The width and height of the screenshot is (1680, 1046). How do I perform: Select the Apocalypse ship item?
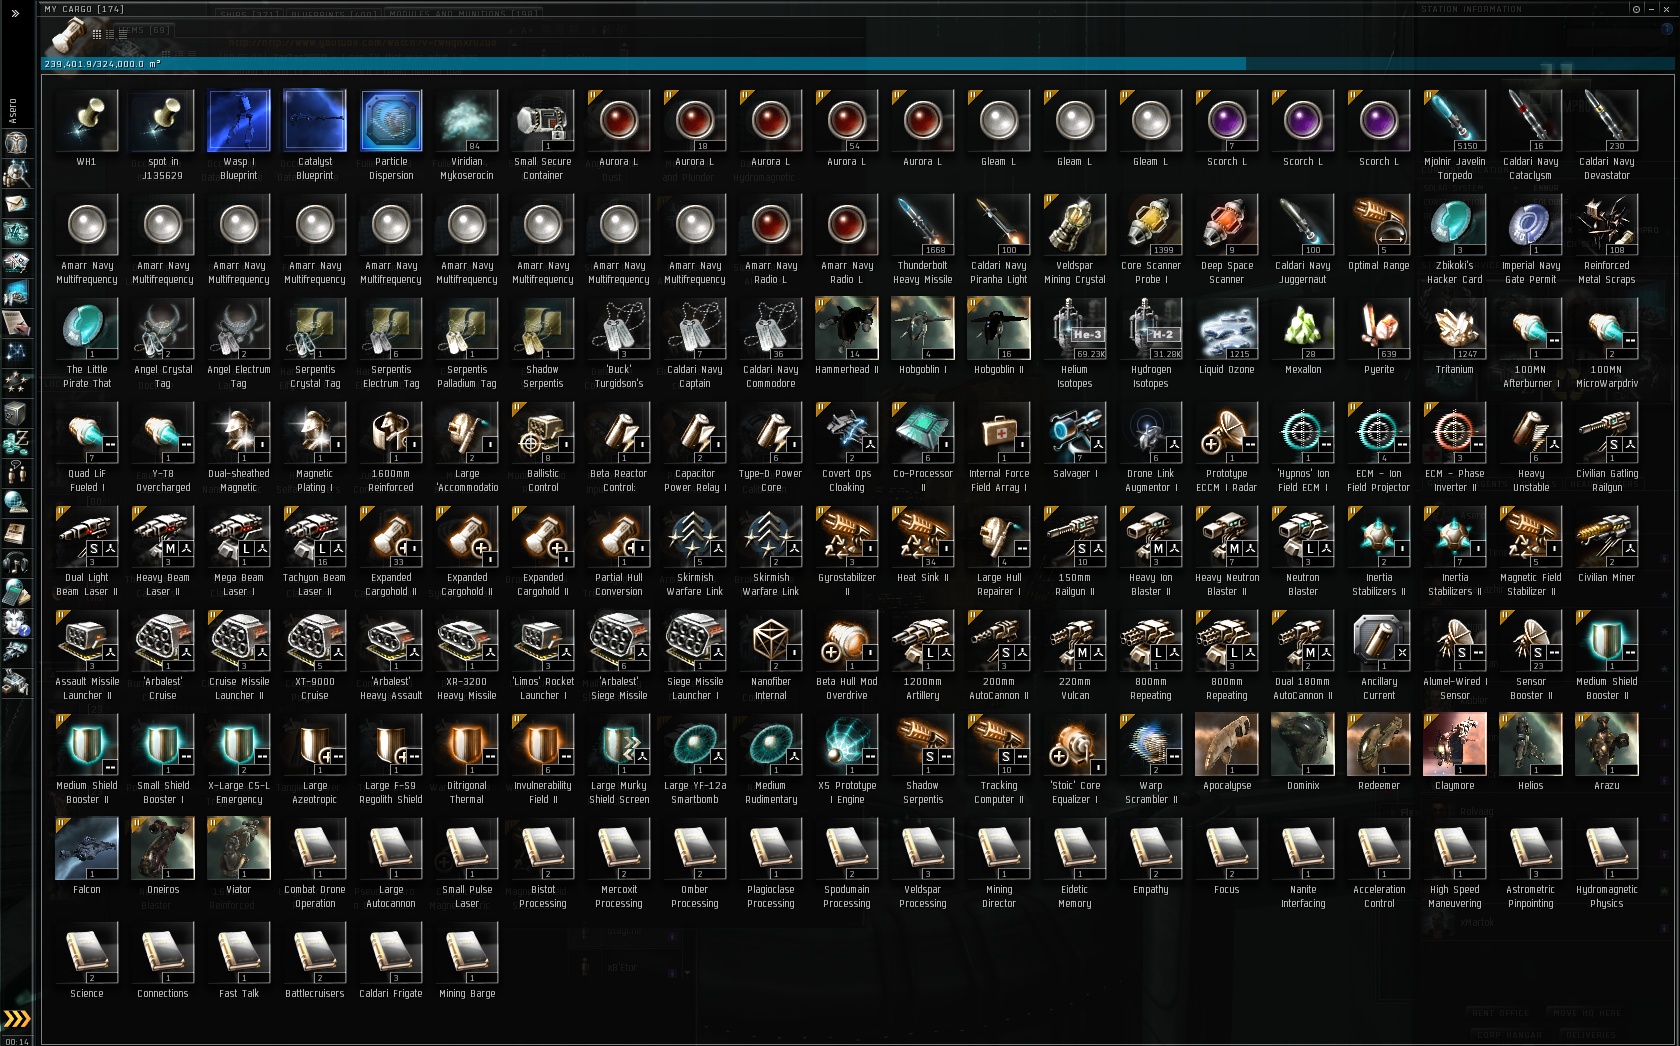pos(1227,752)
